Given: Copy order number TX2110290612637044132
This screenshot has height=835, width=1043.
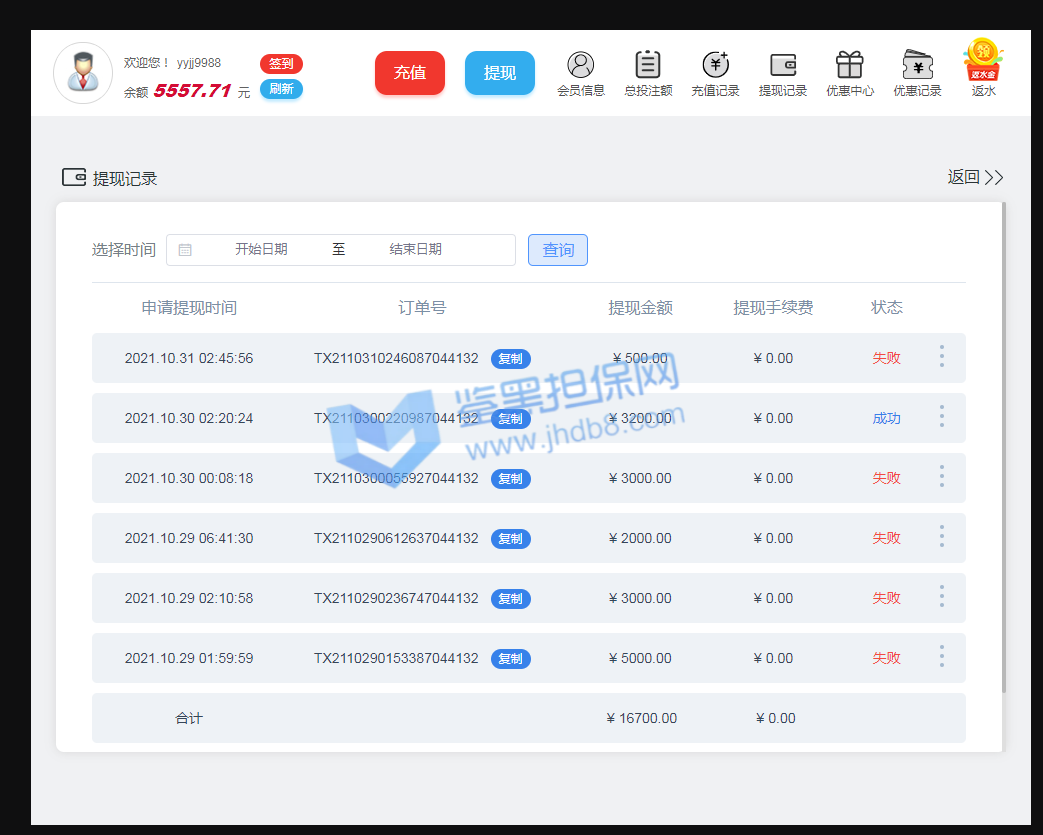Looking at the screenshot, I should 510,539.
